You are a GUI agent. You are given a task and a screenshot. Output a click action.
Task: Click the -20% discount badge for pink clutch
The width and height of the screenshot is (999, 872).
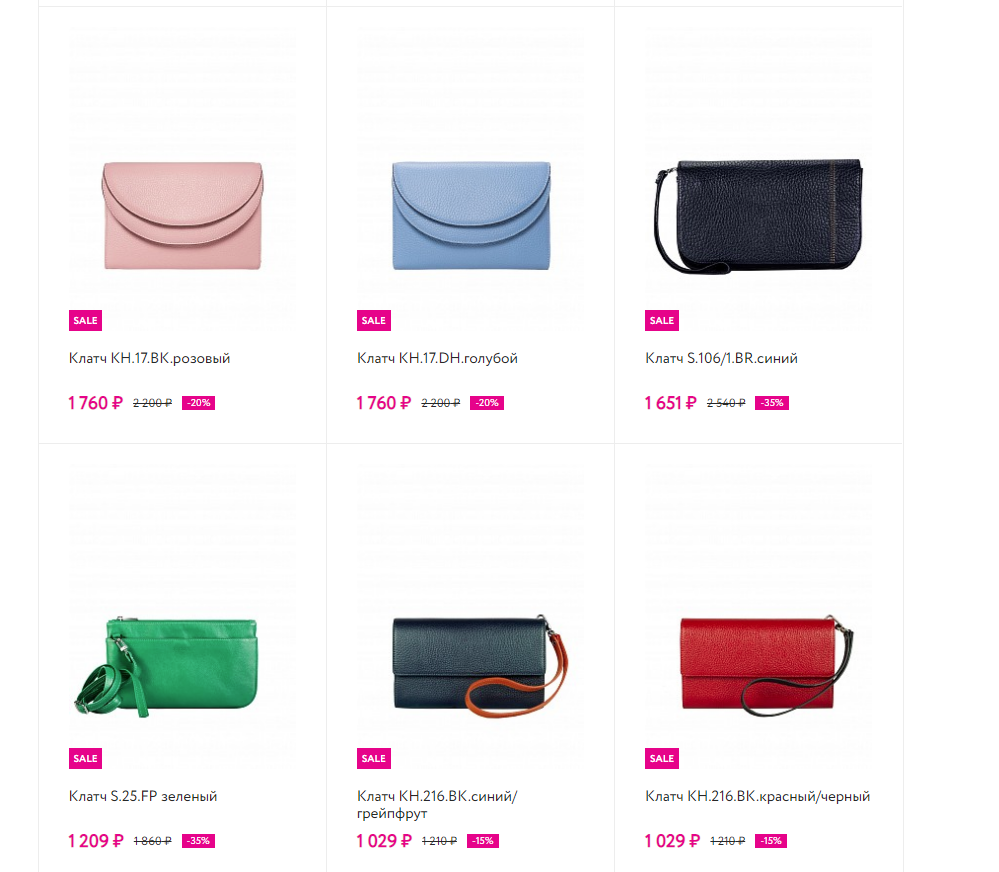coord(198,403)
